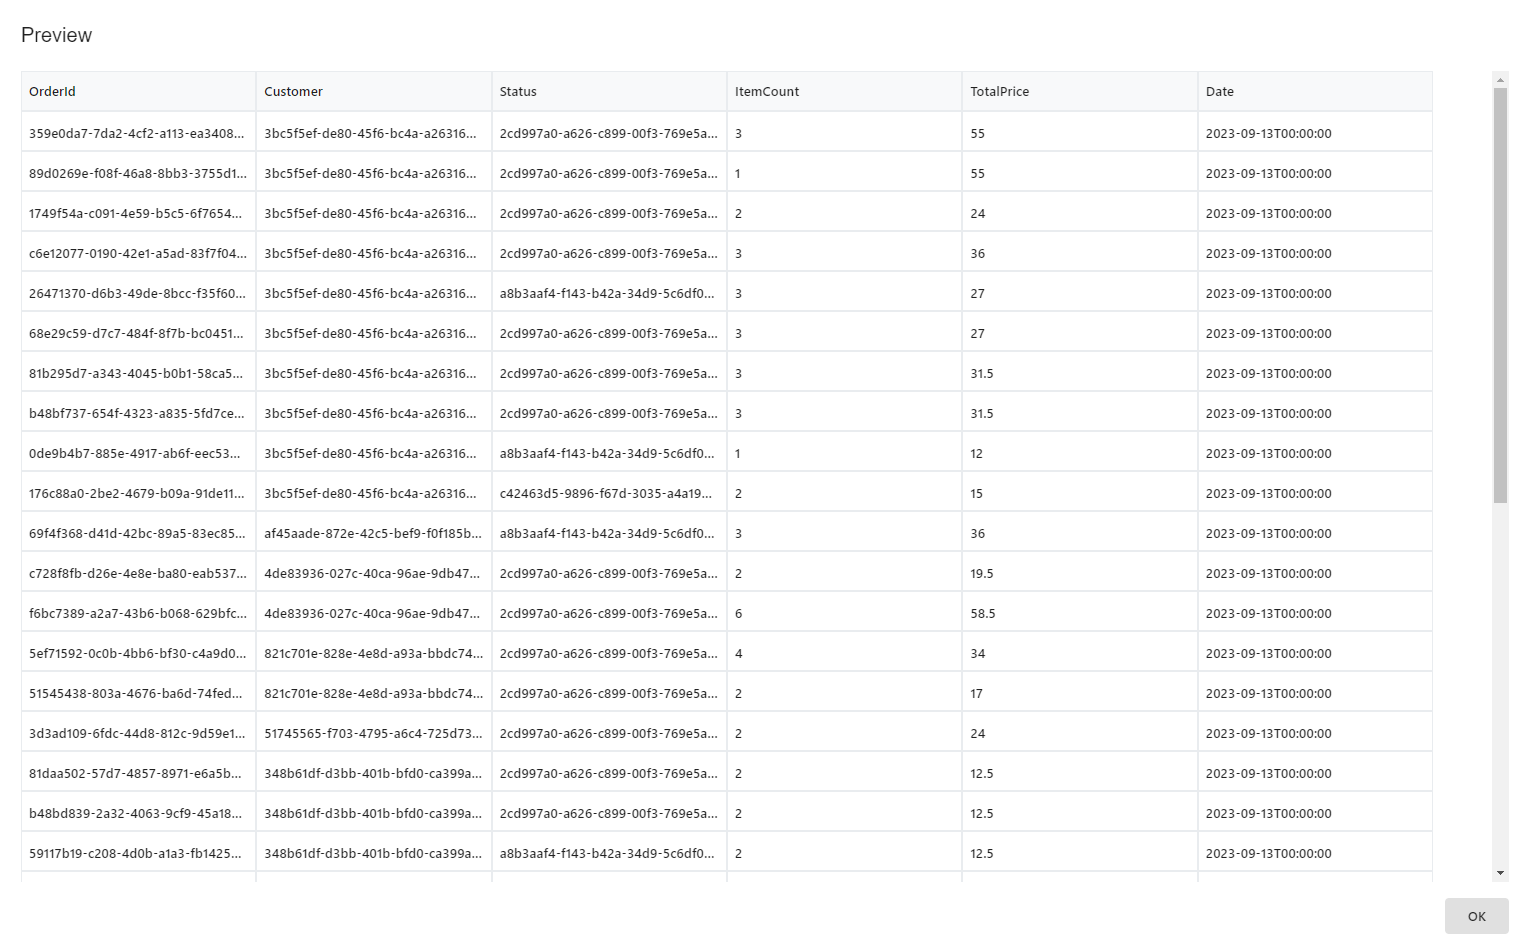This screenshot has width=1523, height=940.
Task: Click the OK button
Action: pyautogui.click(x=1476, y=916)
